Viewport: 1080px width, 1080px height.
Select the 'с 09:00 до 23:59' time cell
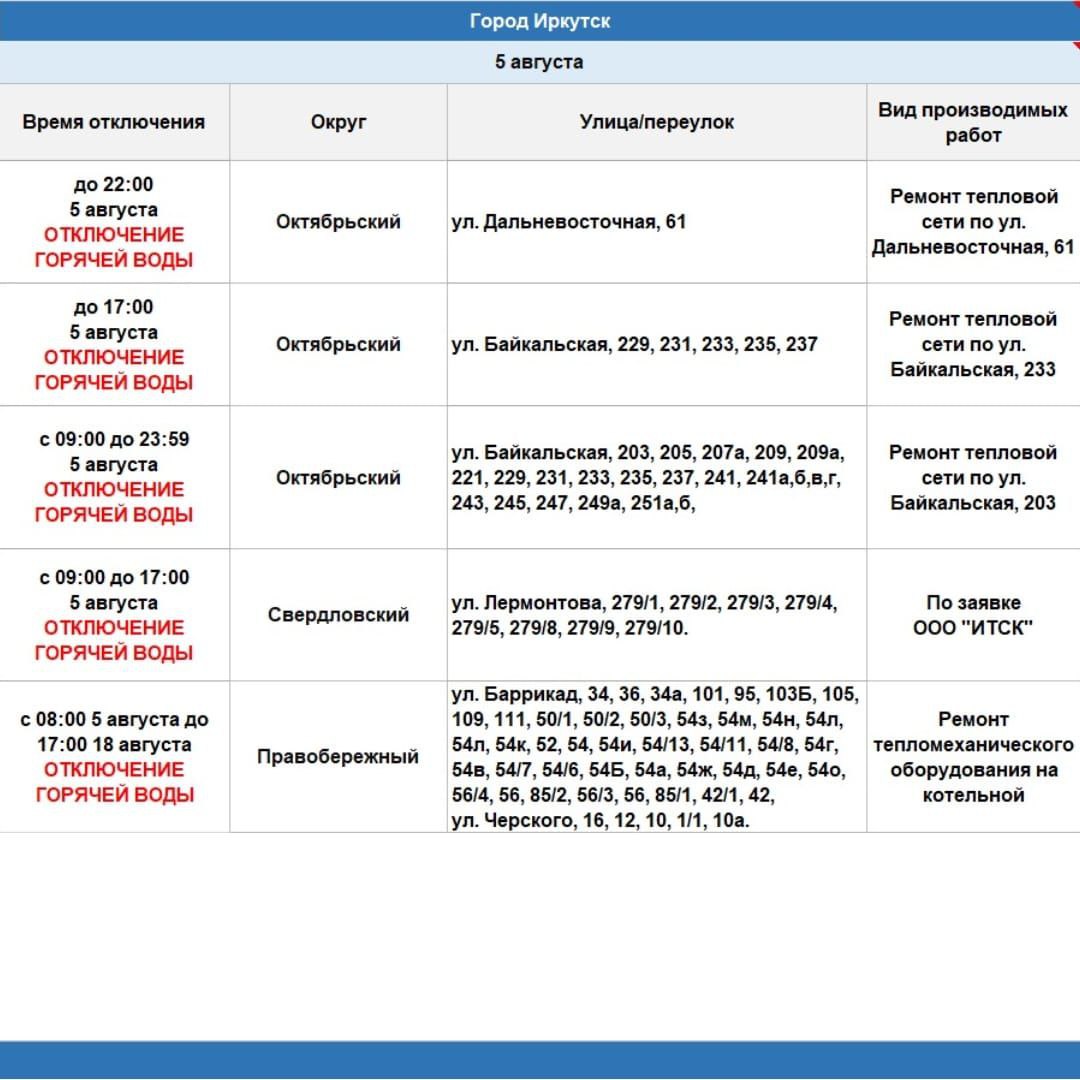(x=114, y=477)
